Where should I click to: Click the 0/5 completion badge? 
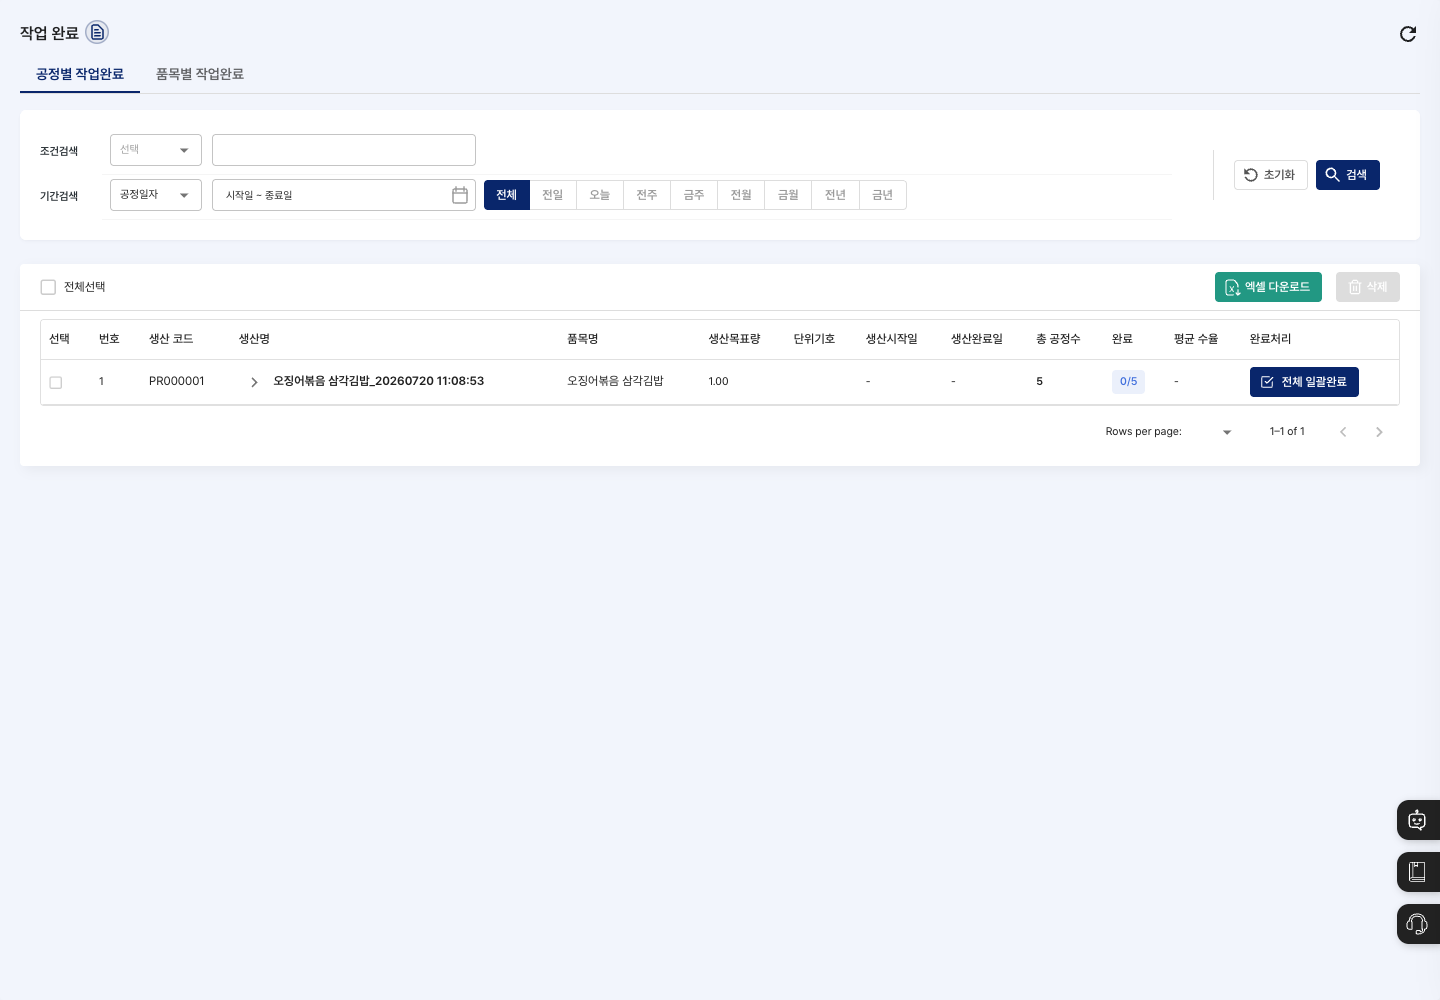coord(1128,382)
